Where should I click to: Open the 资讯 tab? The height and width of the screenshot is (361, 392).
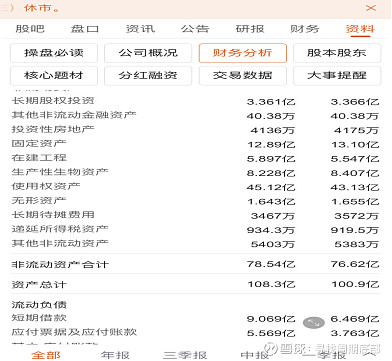(x=140, y=29)
